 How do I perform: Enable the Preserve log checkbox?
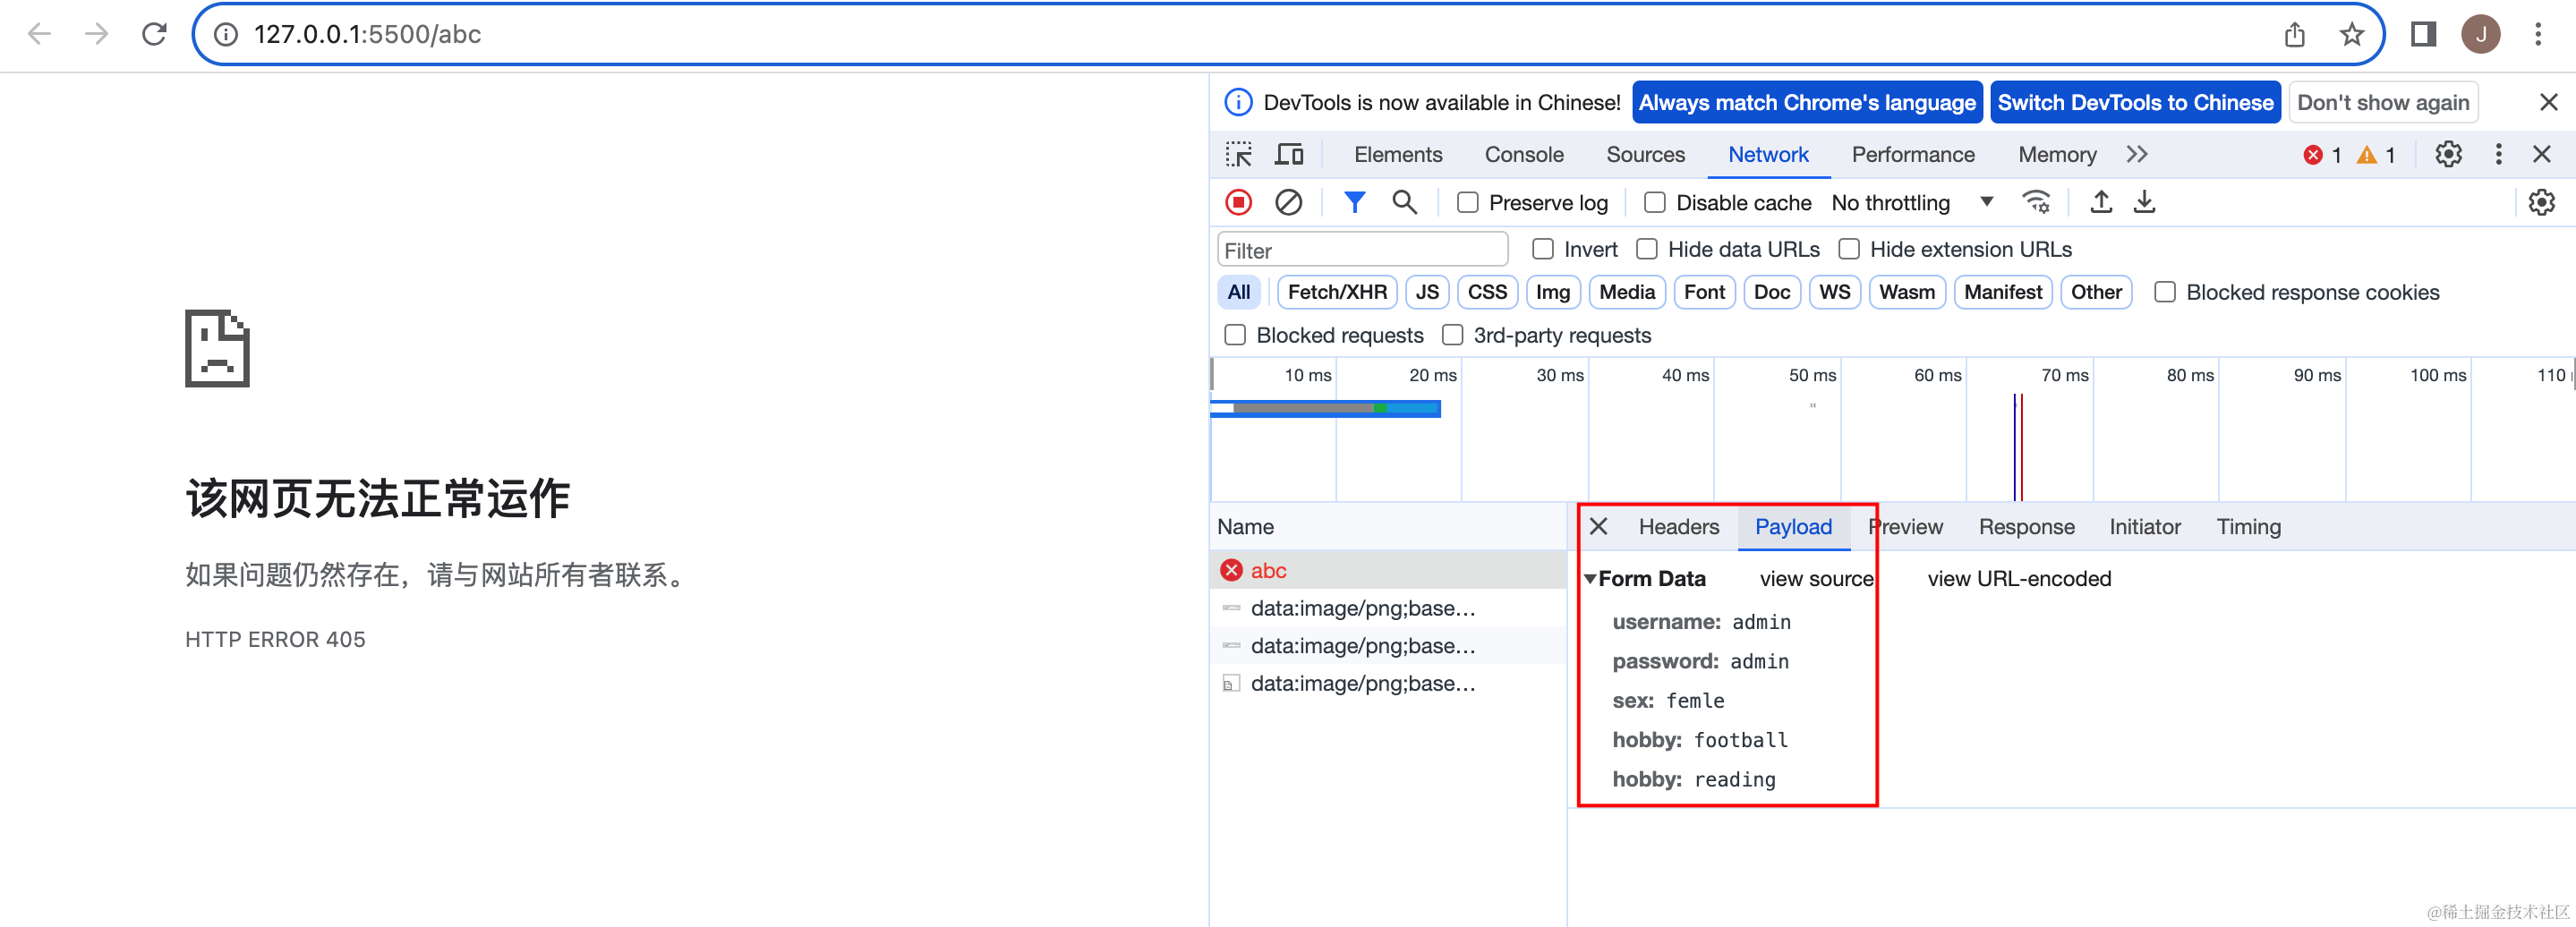pyautogui.click(x=1468, y=202)
